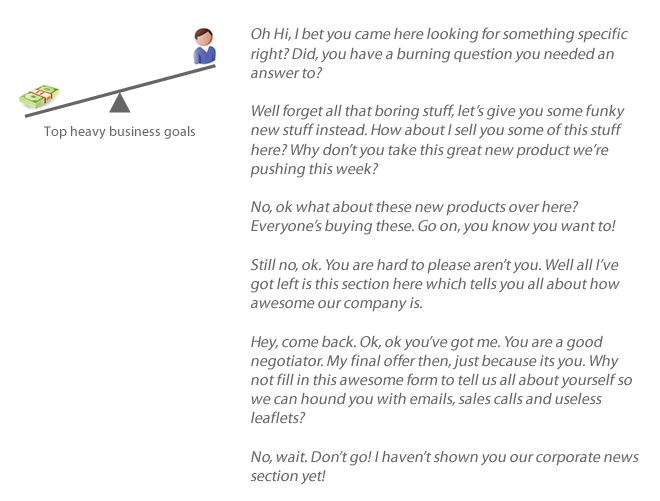Click the text "awesome our company is."
The image size is (660, 501).
click(x=336, y=303)
